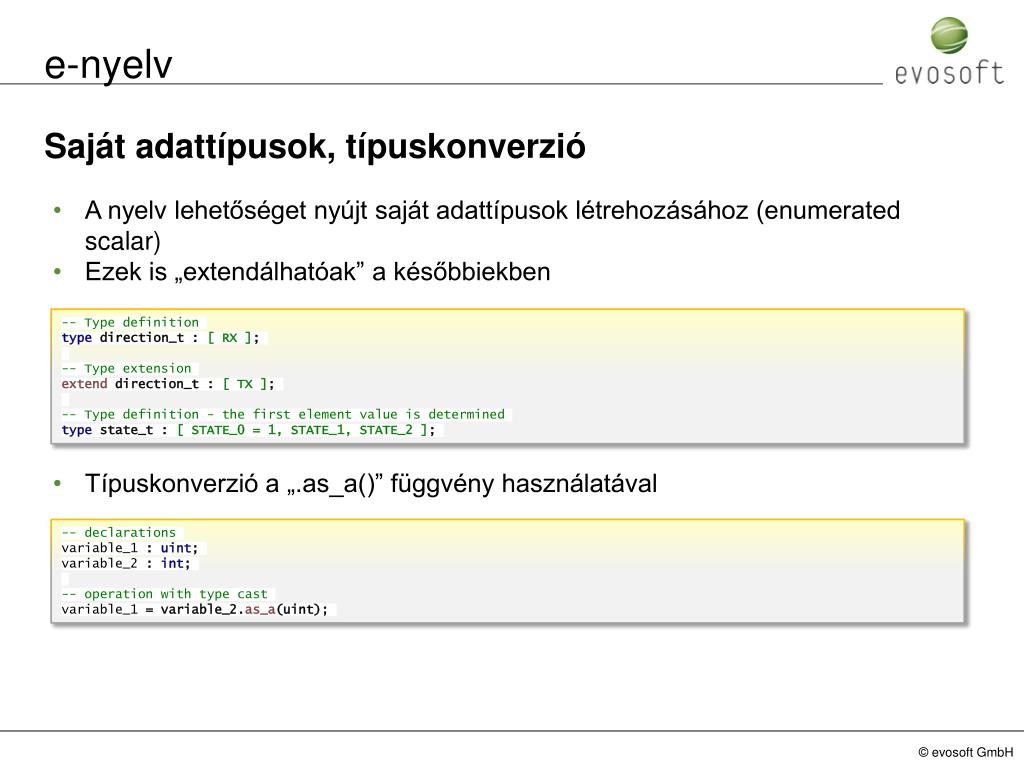Viewport: 1024px width, 768px height.
Task: Click the '© evosoft GmbH' footer text
Action: pyautogui.click(x=966, y=752)
